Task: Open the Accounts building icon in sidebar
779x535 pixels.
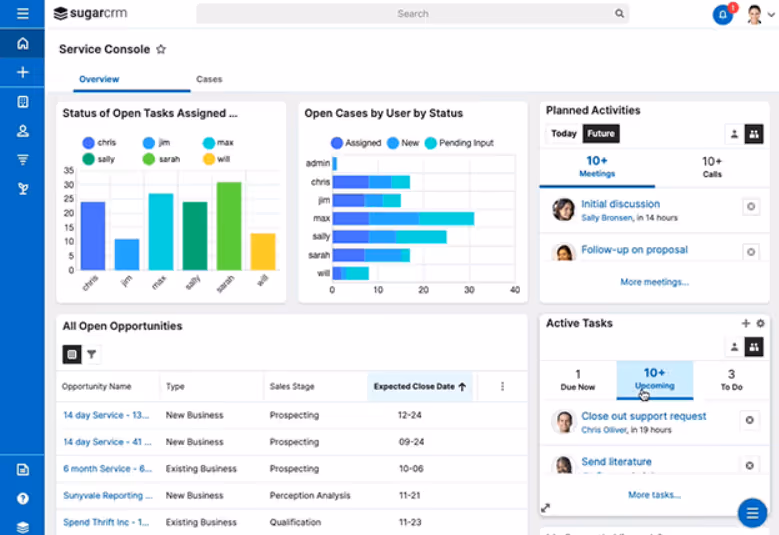Action: point(22,102)
